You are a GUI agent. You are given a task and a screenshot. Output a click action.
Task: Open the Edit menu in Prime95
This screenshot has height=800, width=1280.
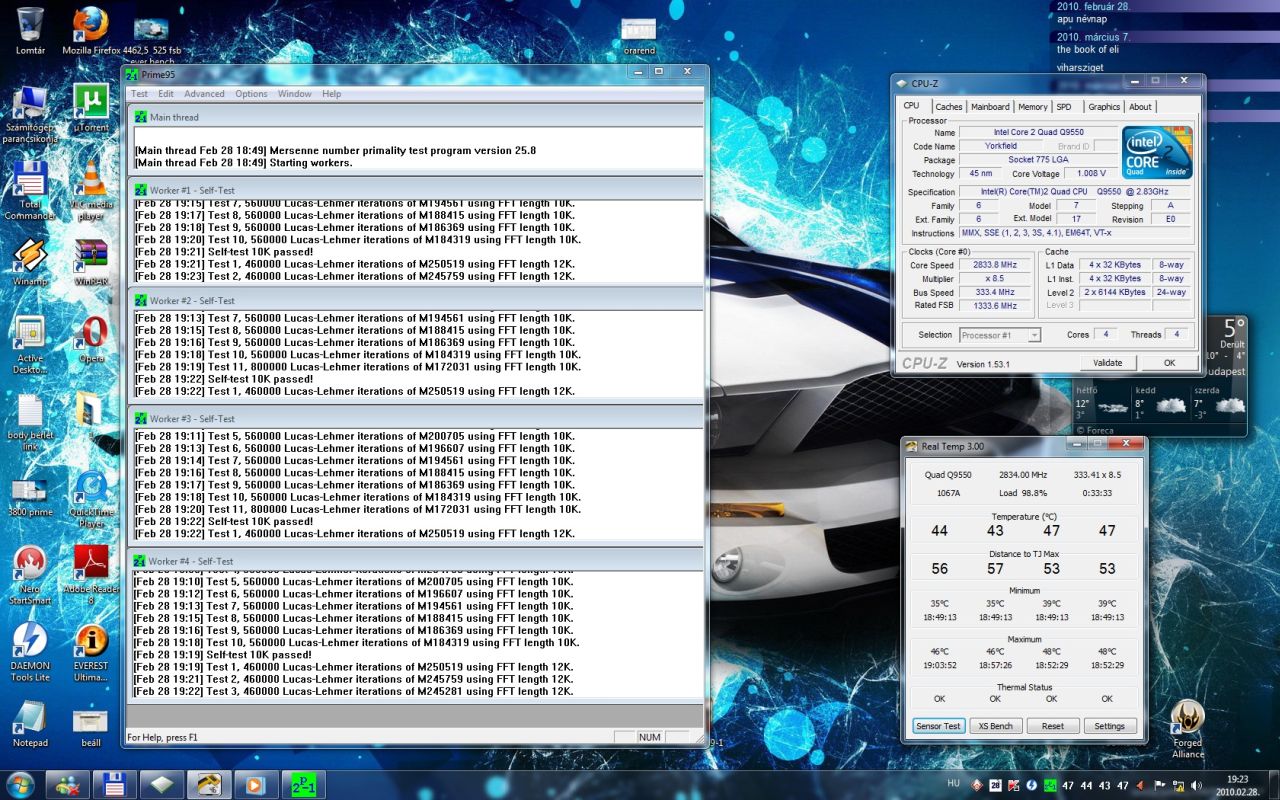[165, 94]
